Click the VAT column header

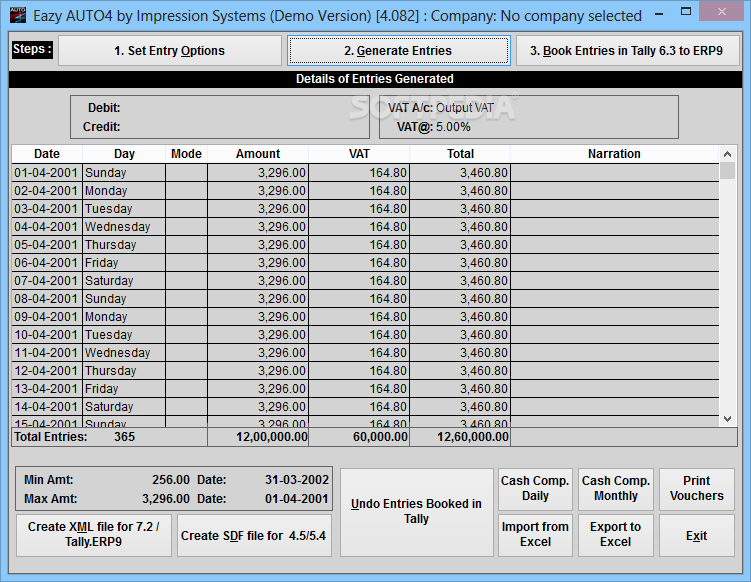pyautogui.click(x=359, y=154)
